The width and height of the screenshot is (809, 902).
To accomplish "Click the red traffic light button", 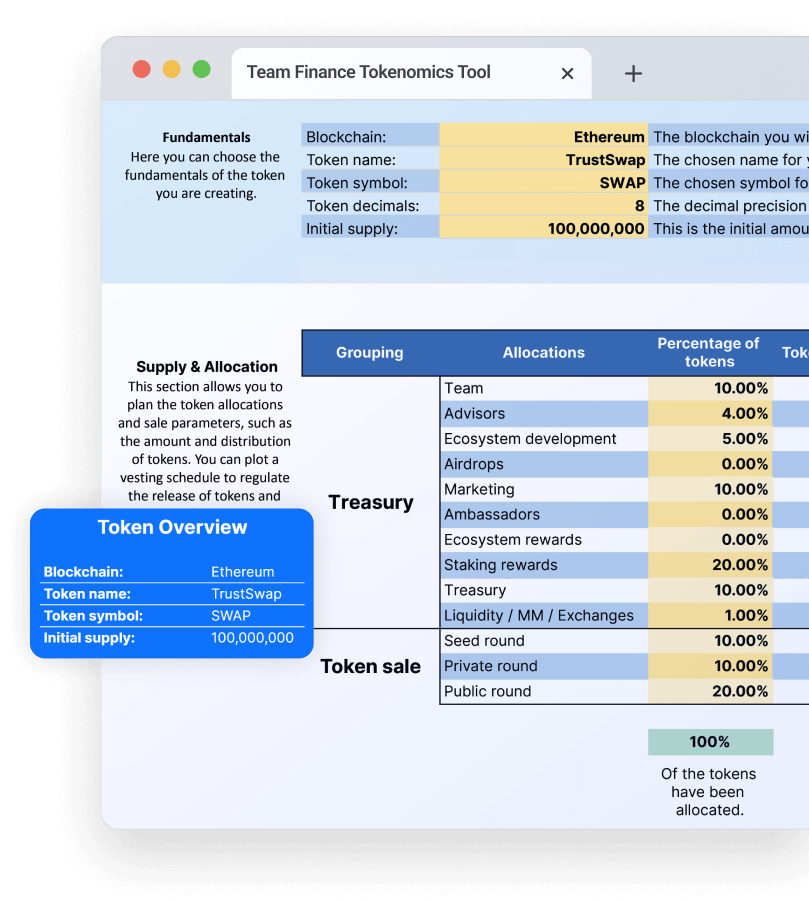I will (143, 69).
